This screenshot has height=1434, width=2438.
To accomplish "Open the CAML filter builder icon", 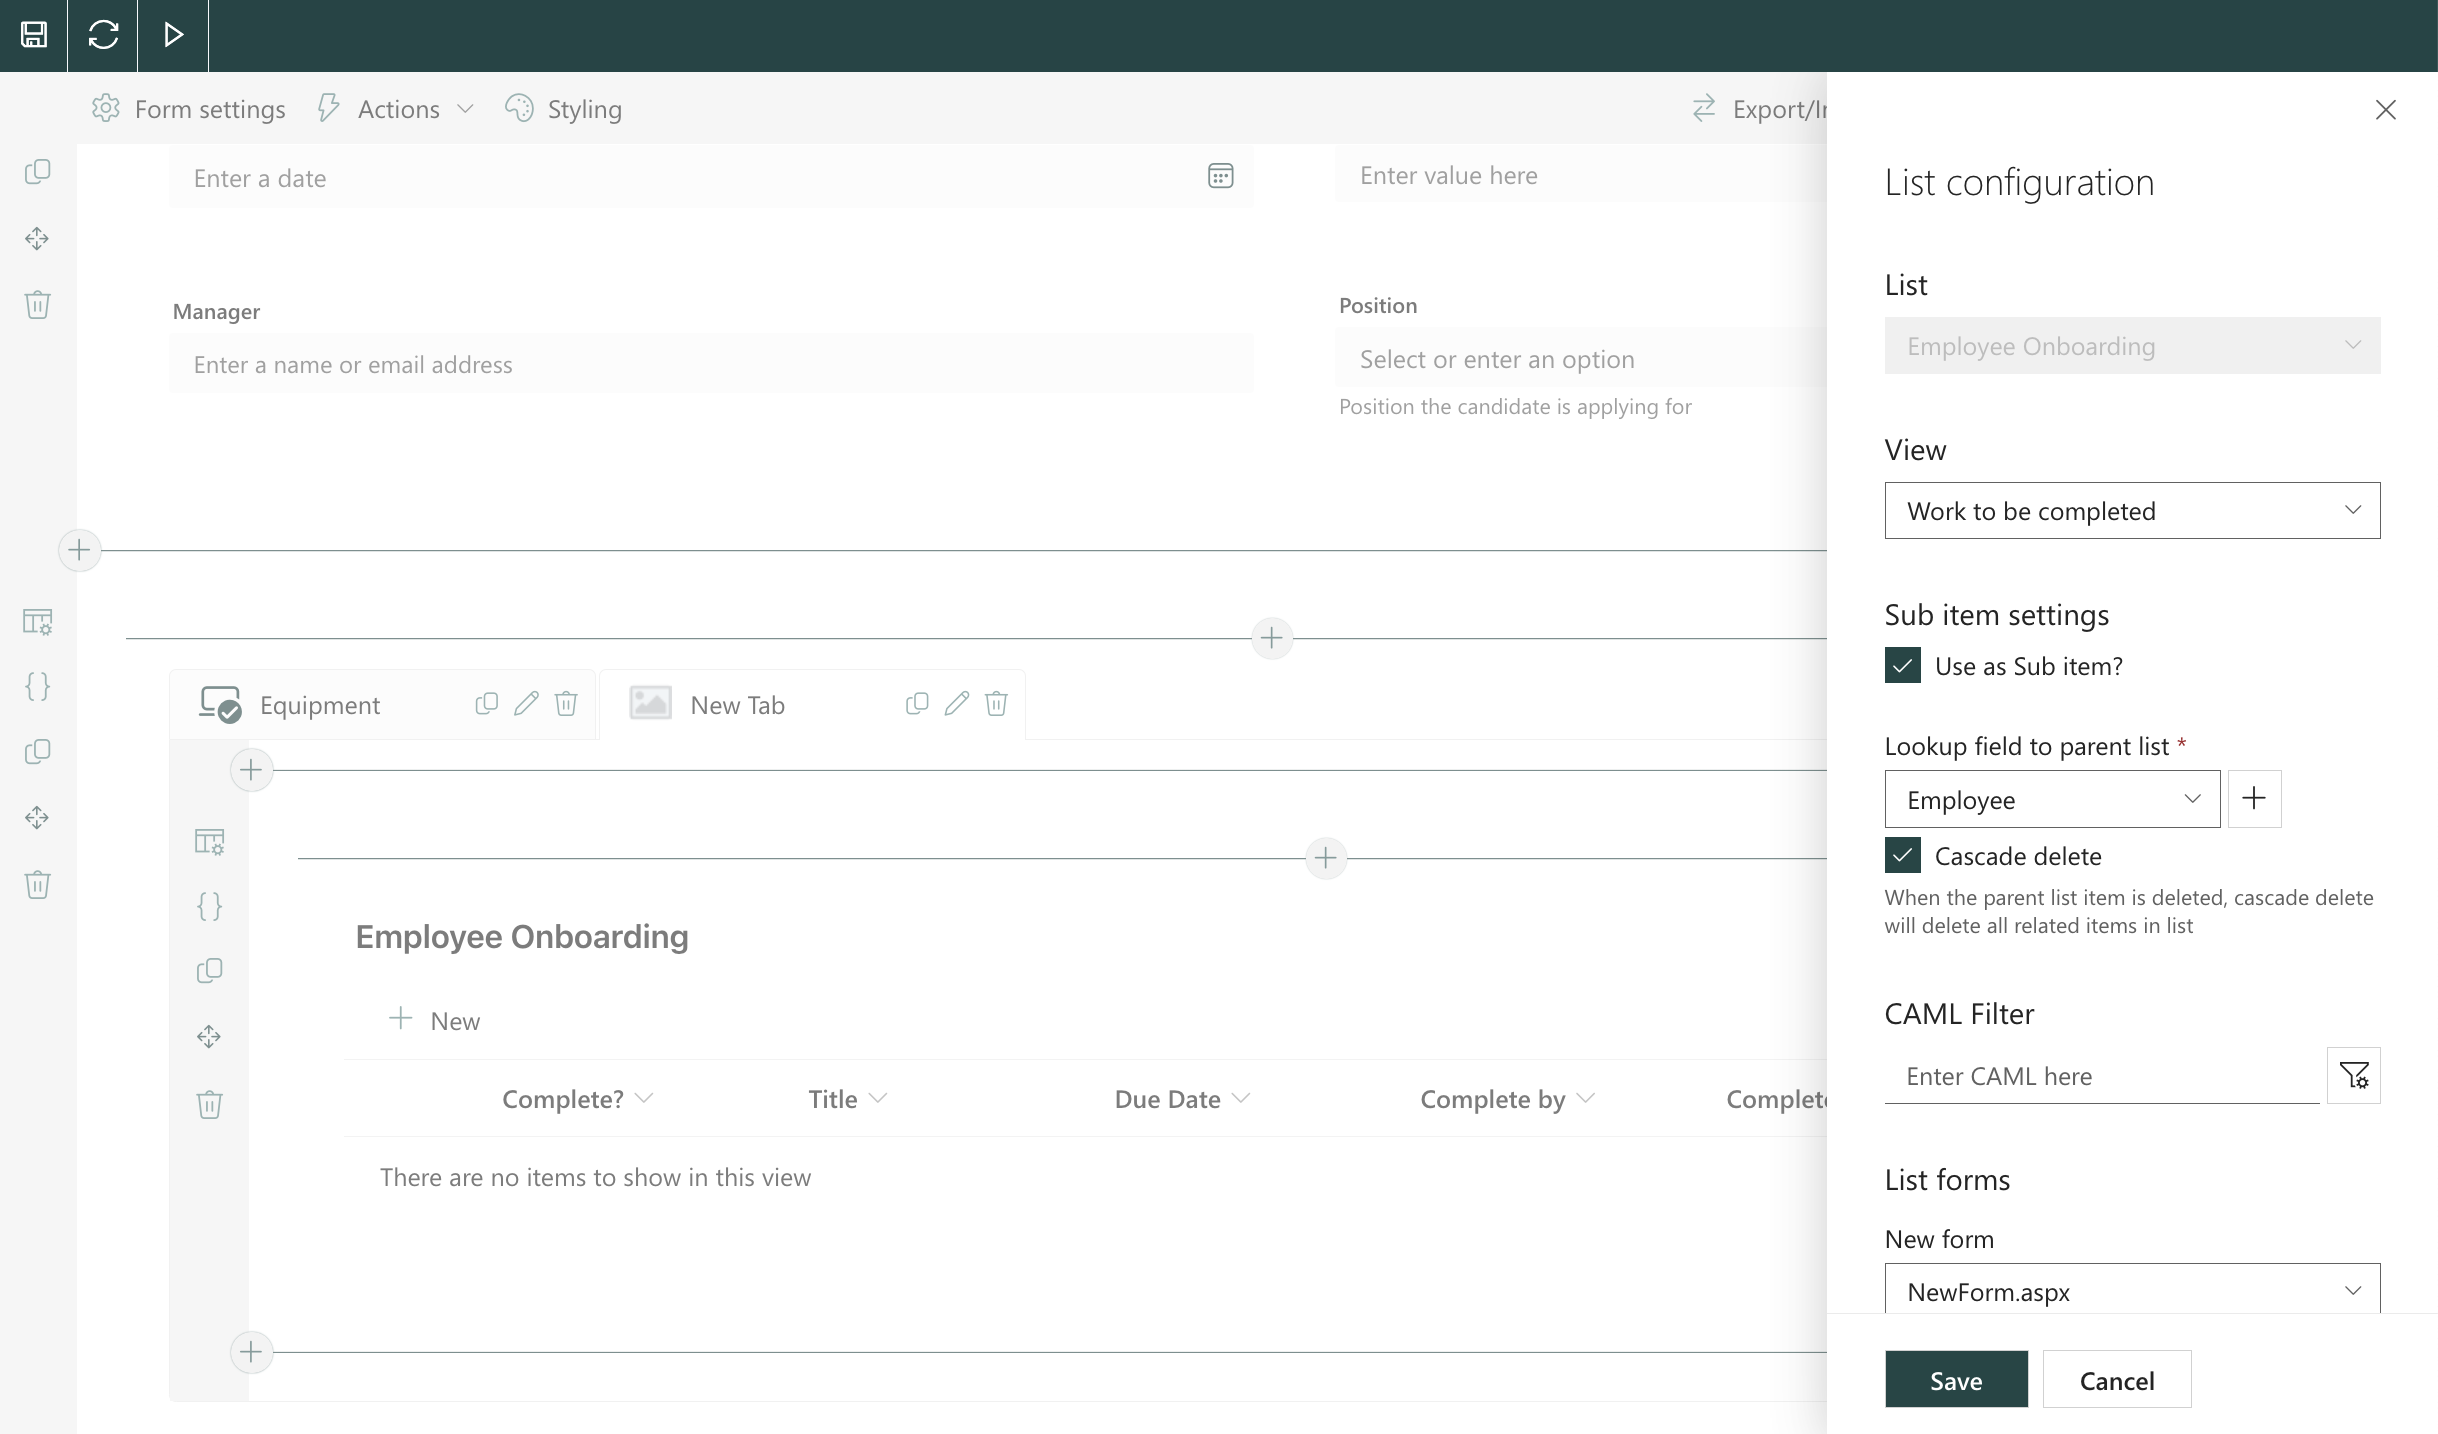I will tap(2354, 1076).
